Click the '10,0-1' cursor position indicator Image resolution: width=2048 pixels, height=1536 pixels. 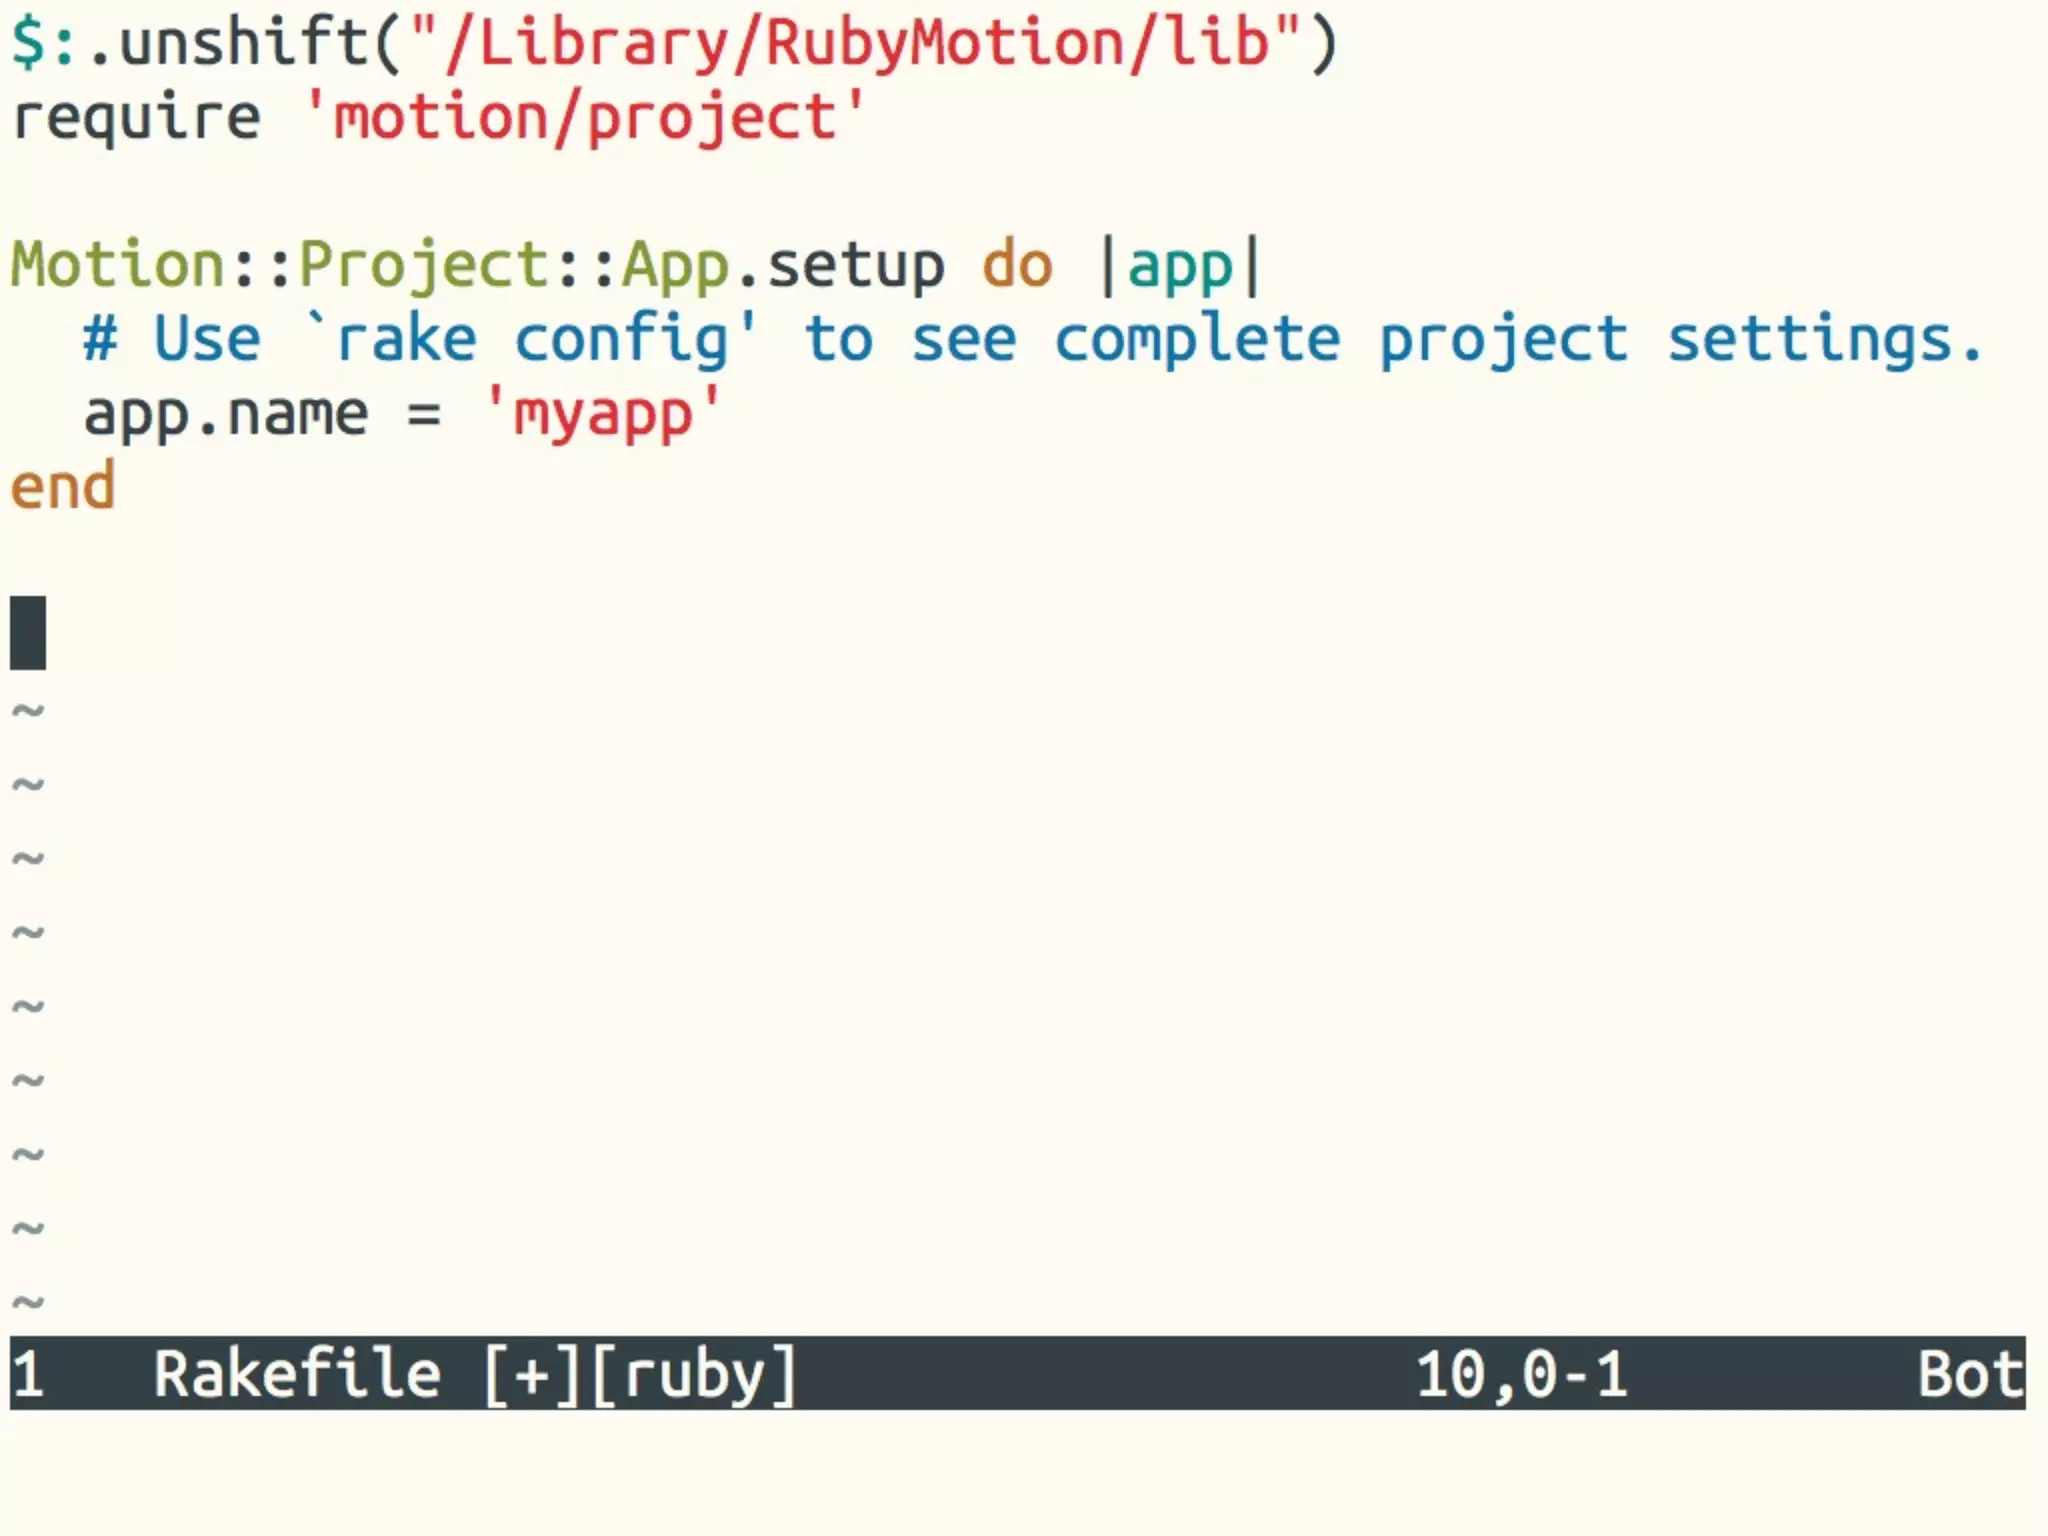tap(1521, 1374)
